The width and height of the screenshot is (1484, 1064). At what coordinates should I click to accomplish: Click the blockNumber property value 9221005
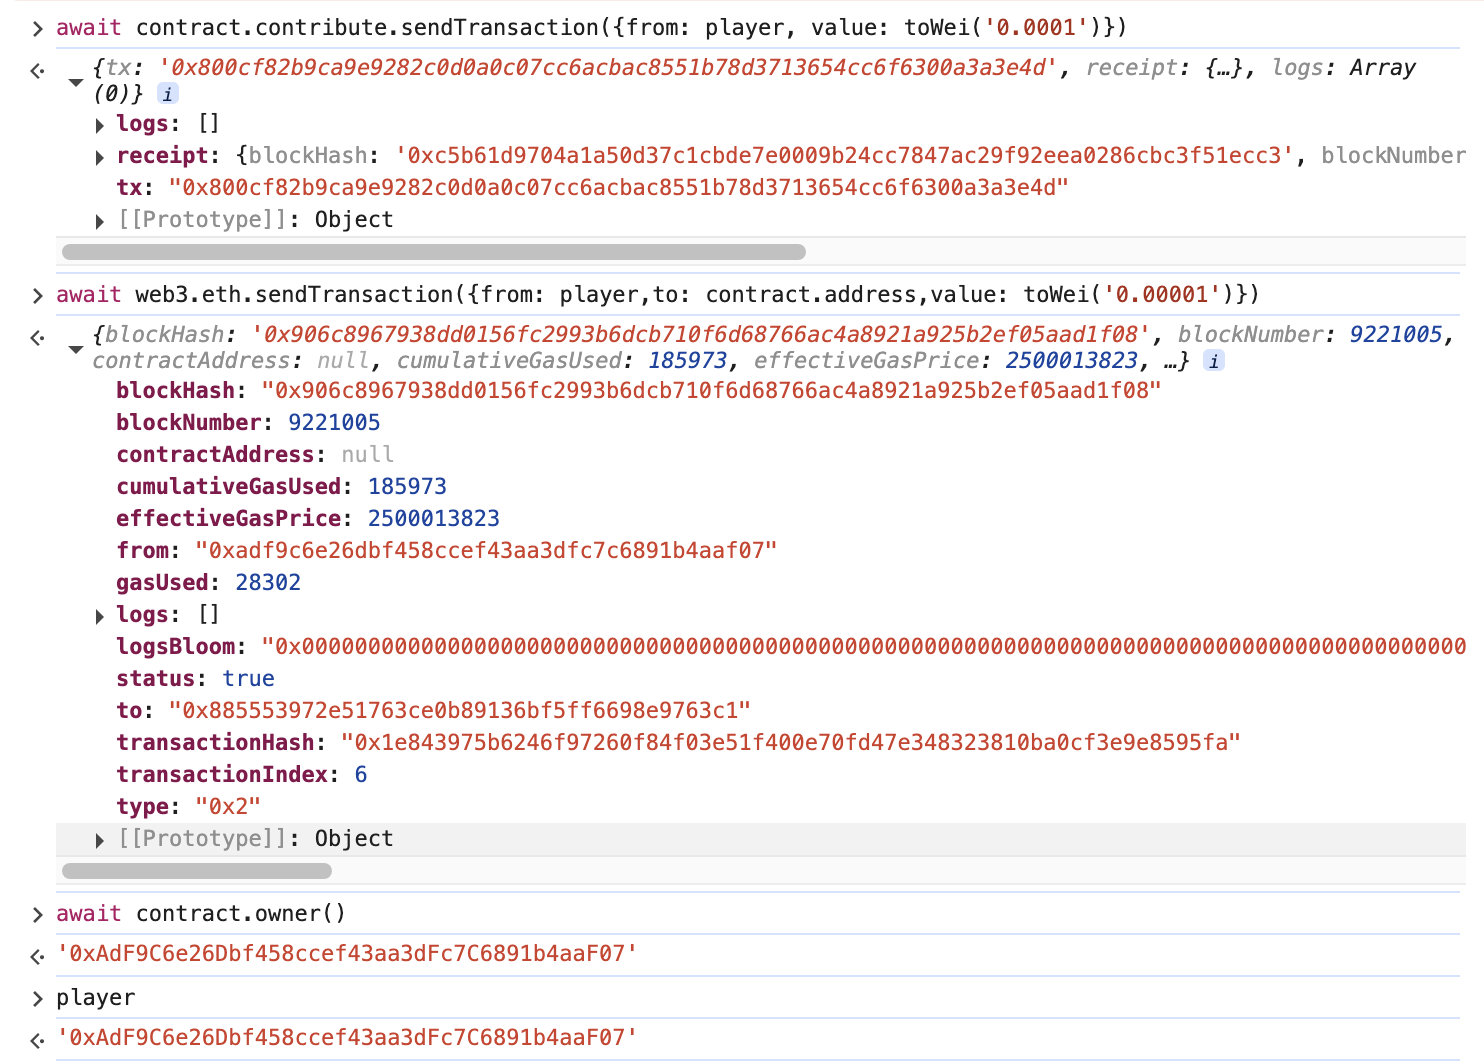tap(334, 422)
